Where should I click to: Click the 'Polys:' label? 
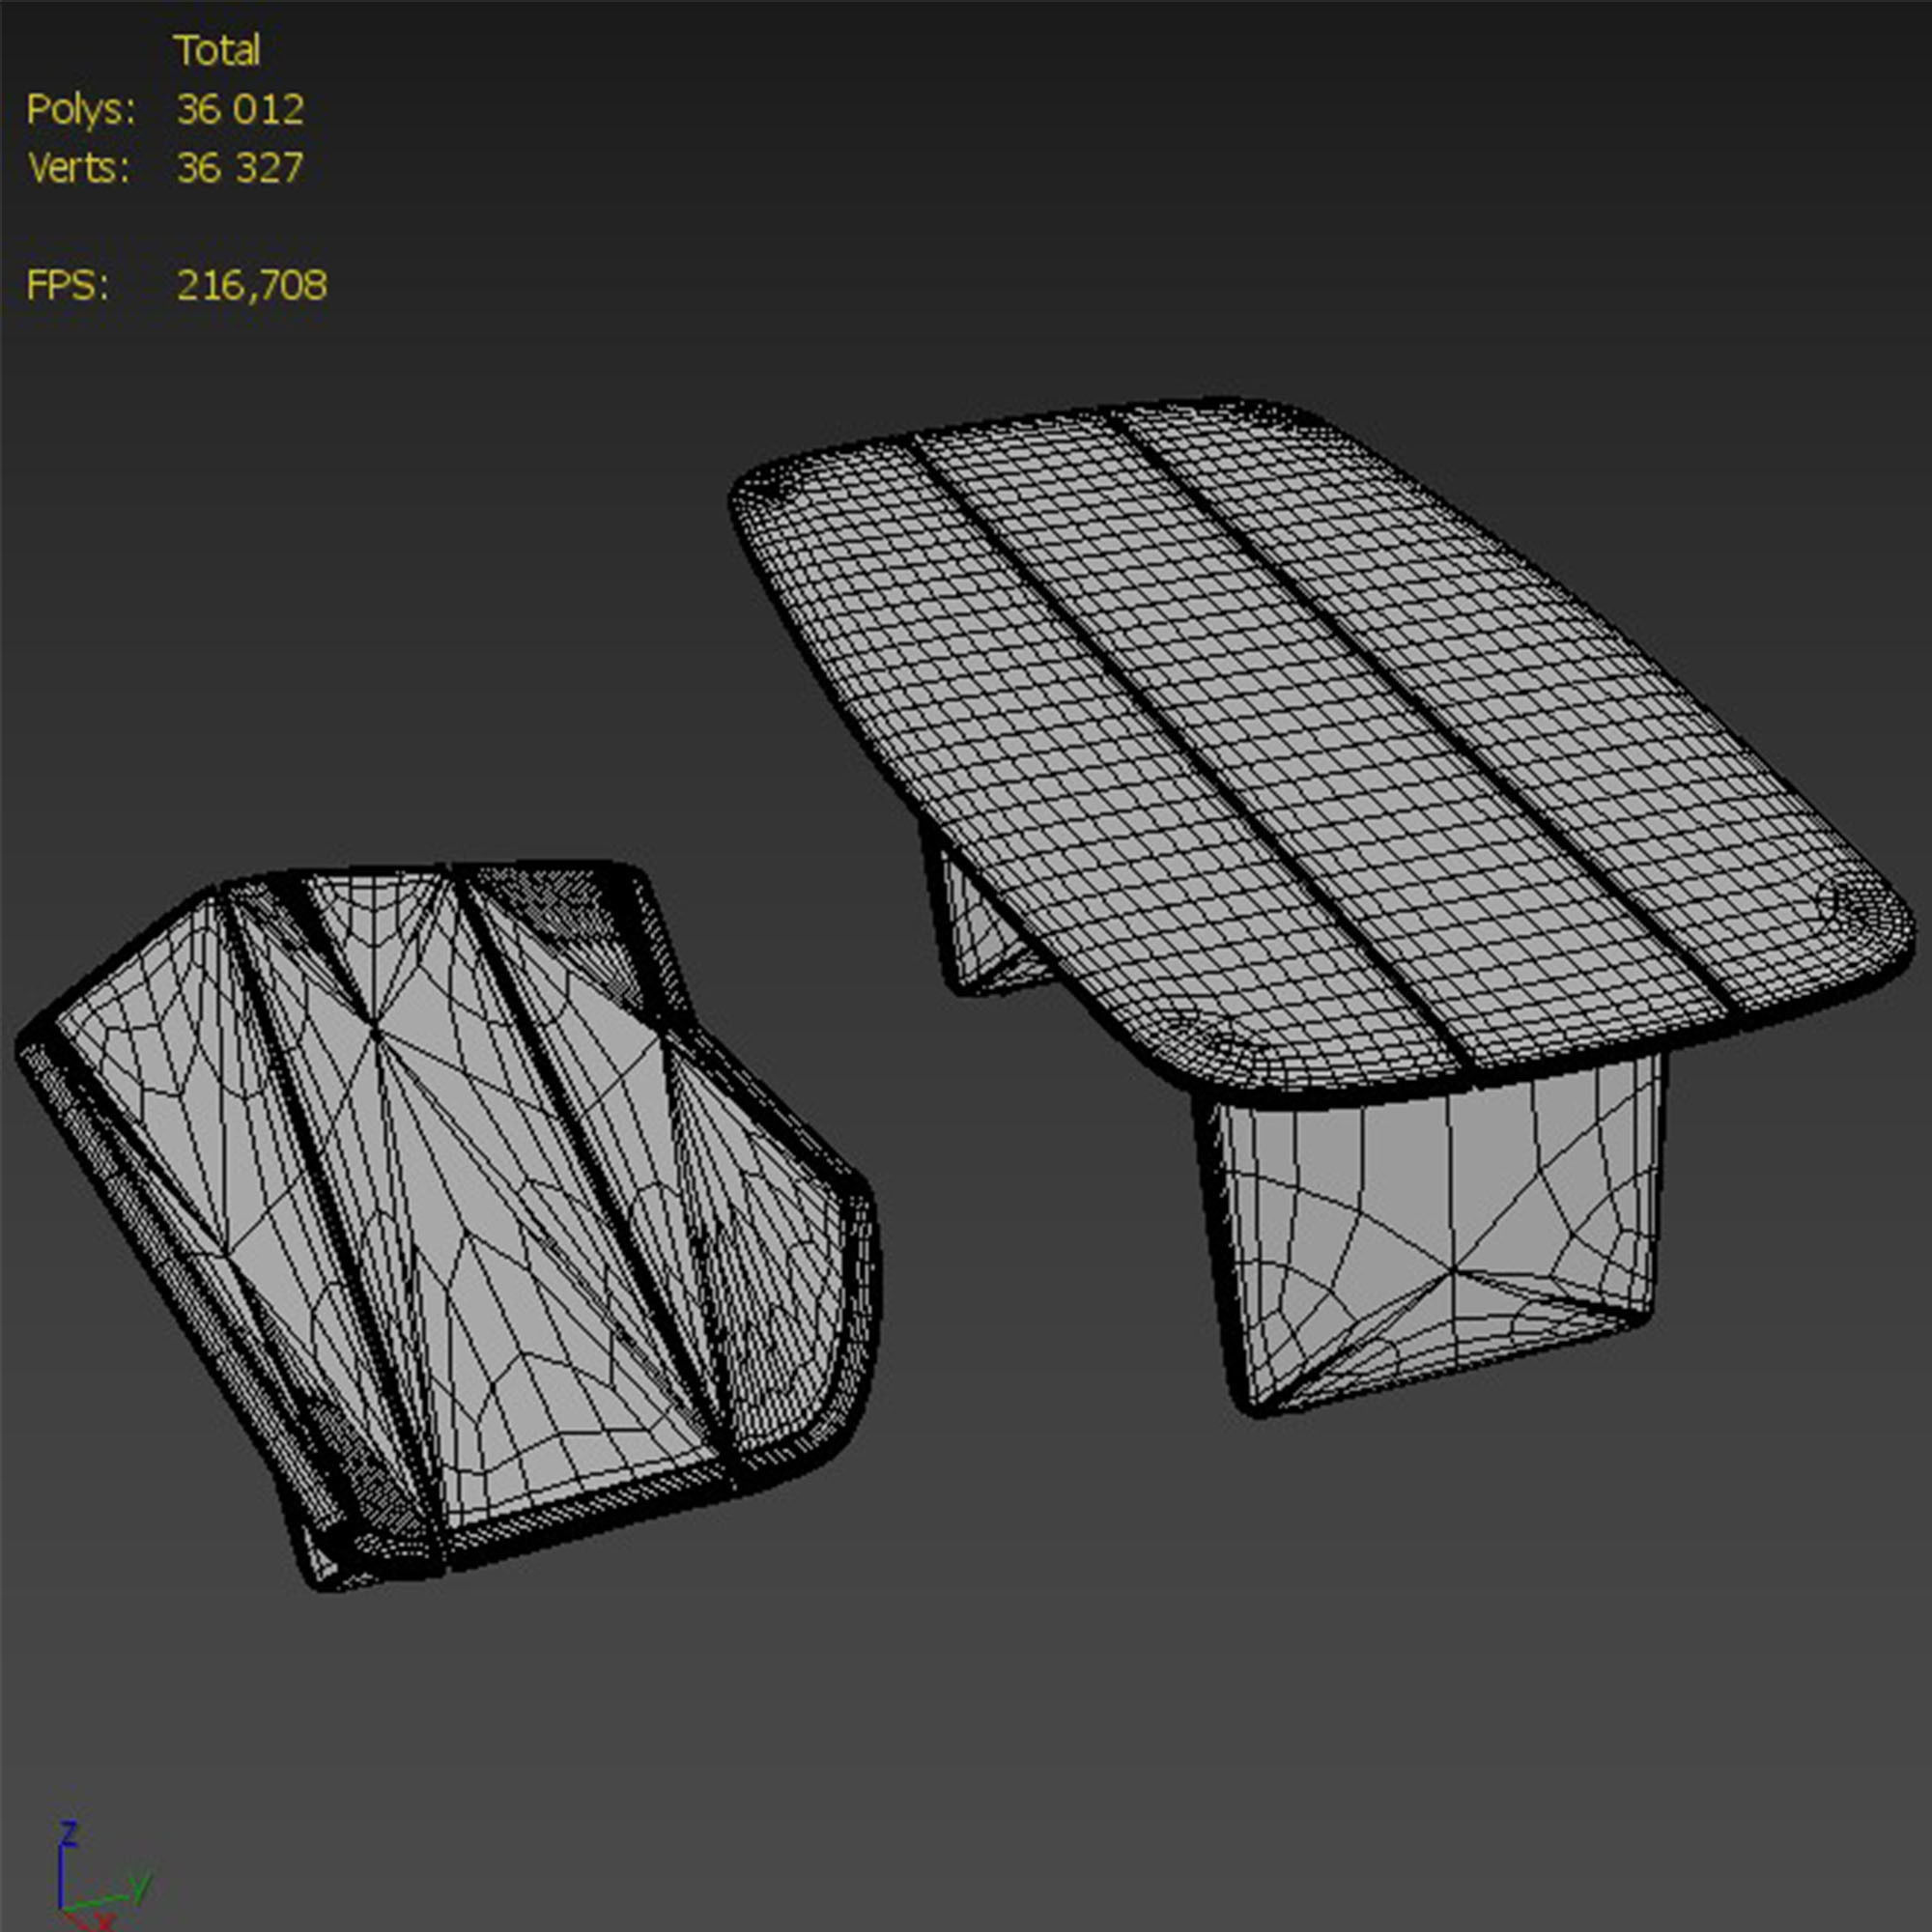click(x=80, y=110)
